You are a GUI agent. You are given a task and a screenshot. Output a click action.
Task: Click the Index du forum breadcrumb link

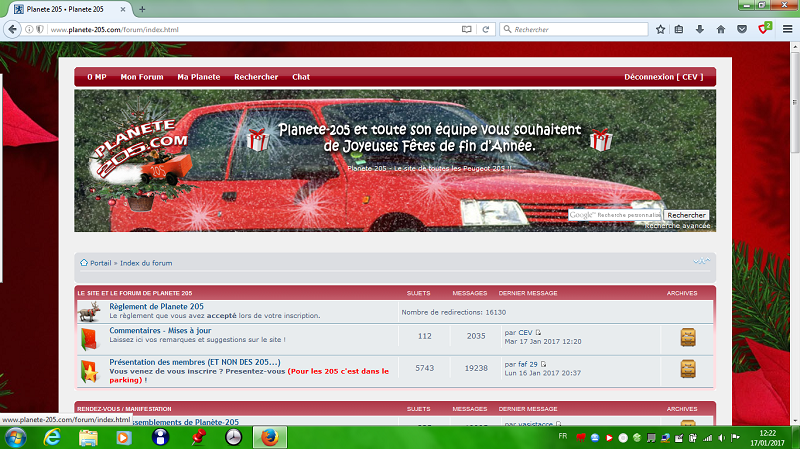146,263
